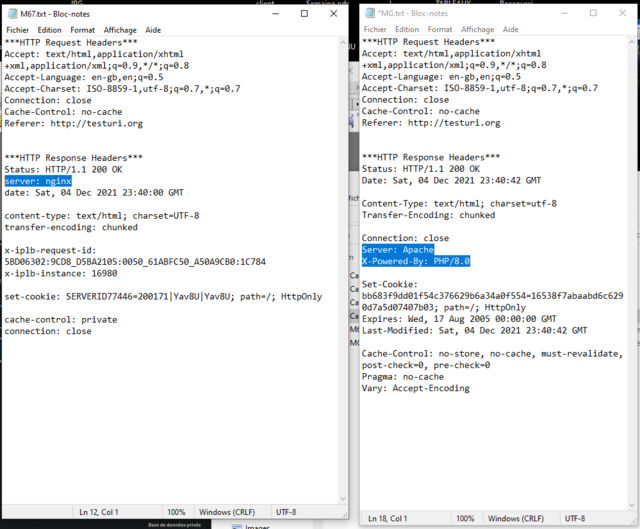Maximize the M67.txt Notepad window

tap(304, 14)
